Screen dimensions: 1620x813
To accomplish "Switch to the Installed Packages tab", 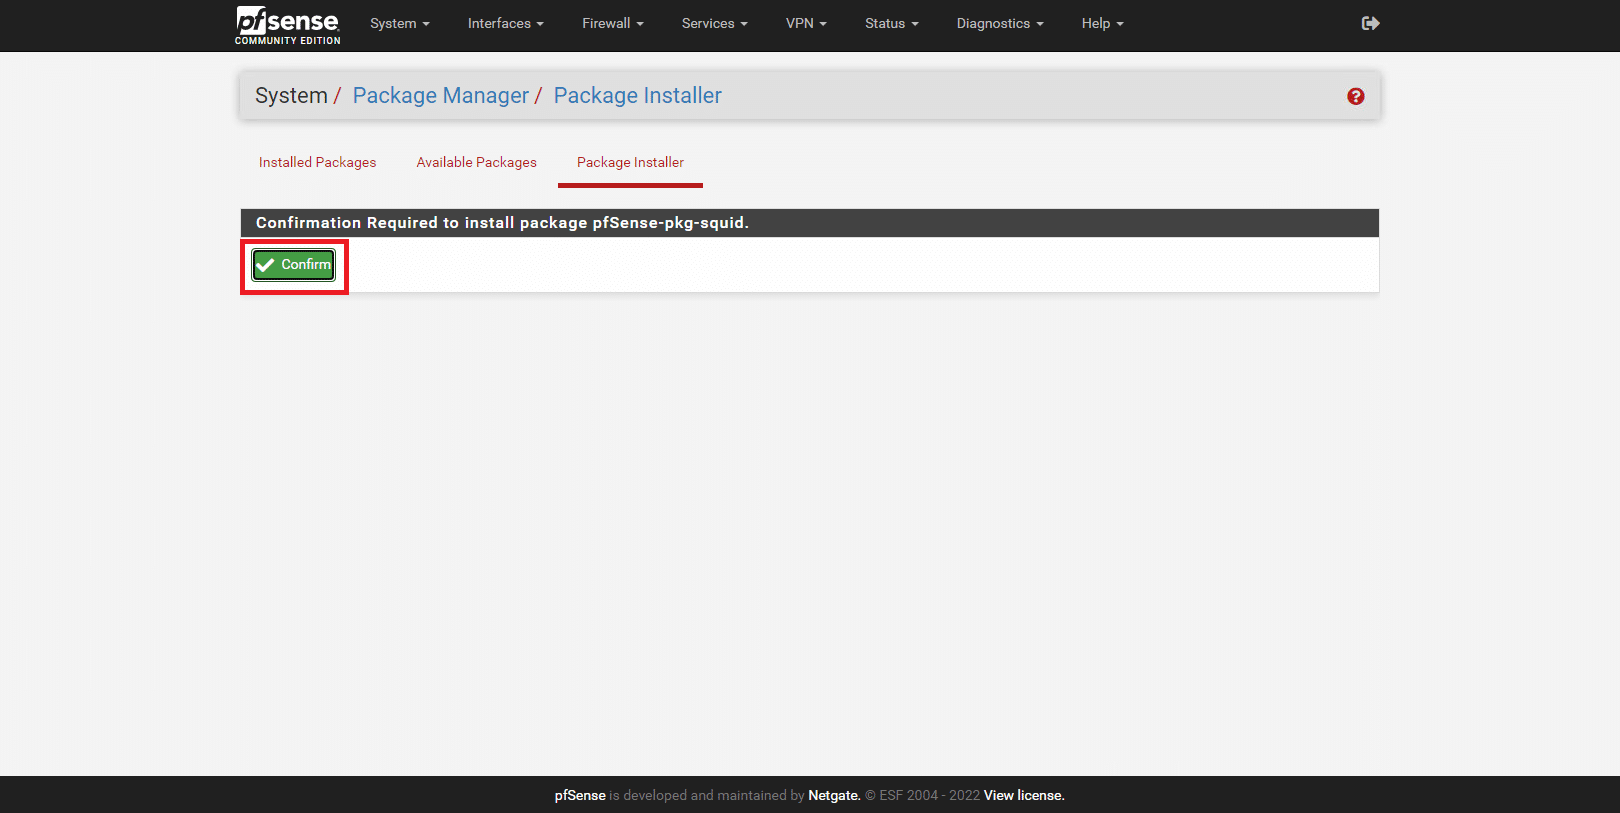I will (x=318, y=162).
